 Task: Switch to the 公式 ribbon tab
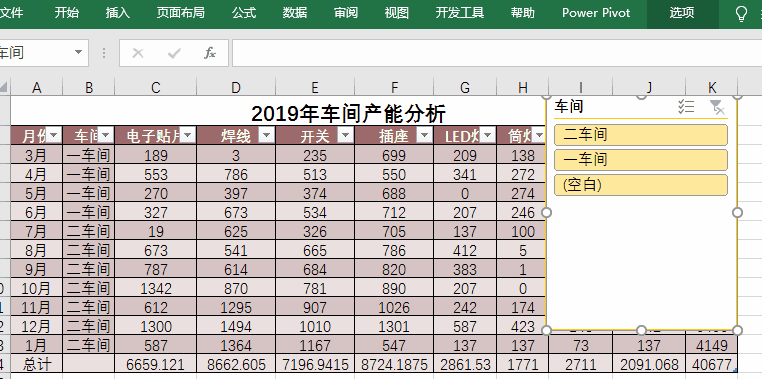click(244, 13)
